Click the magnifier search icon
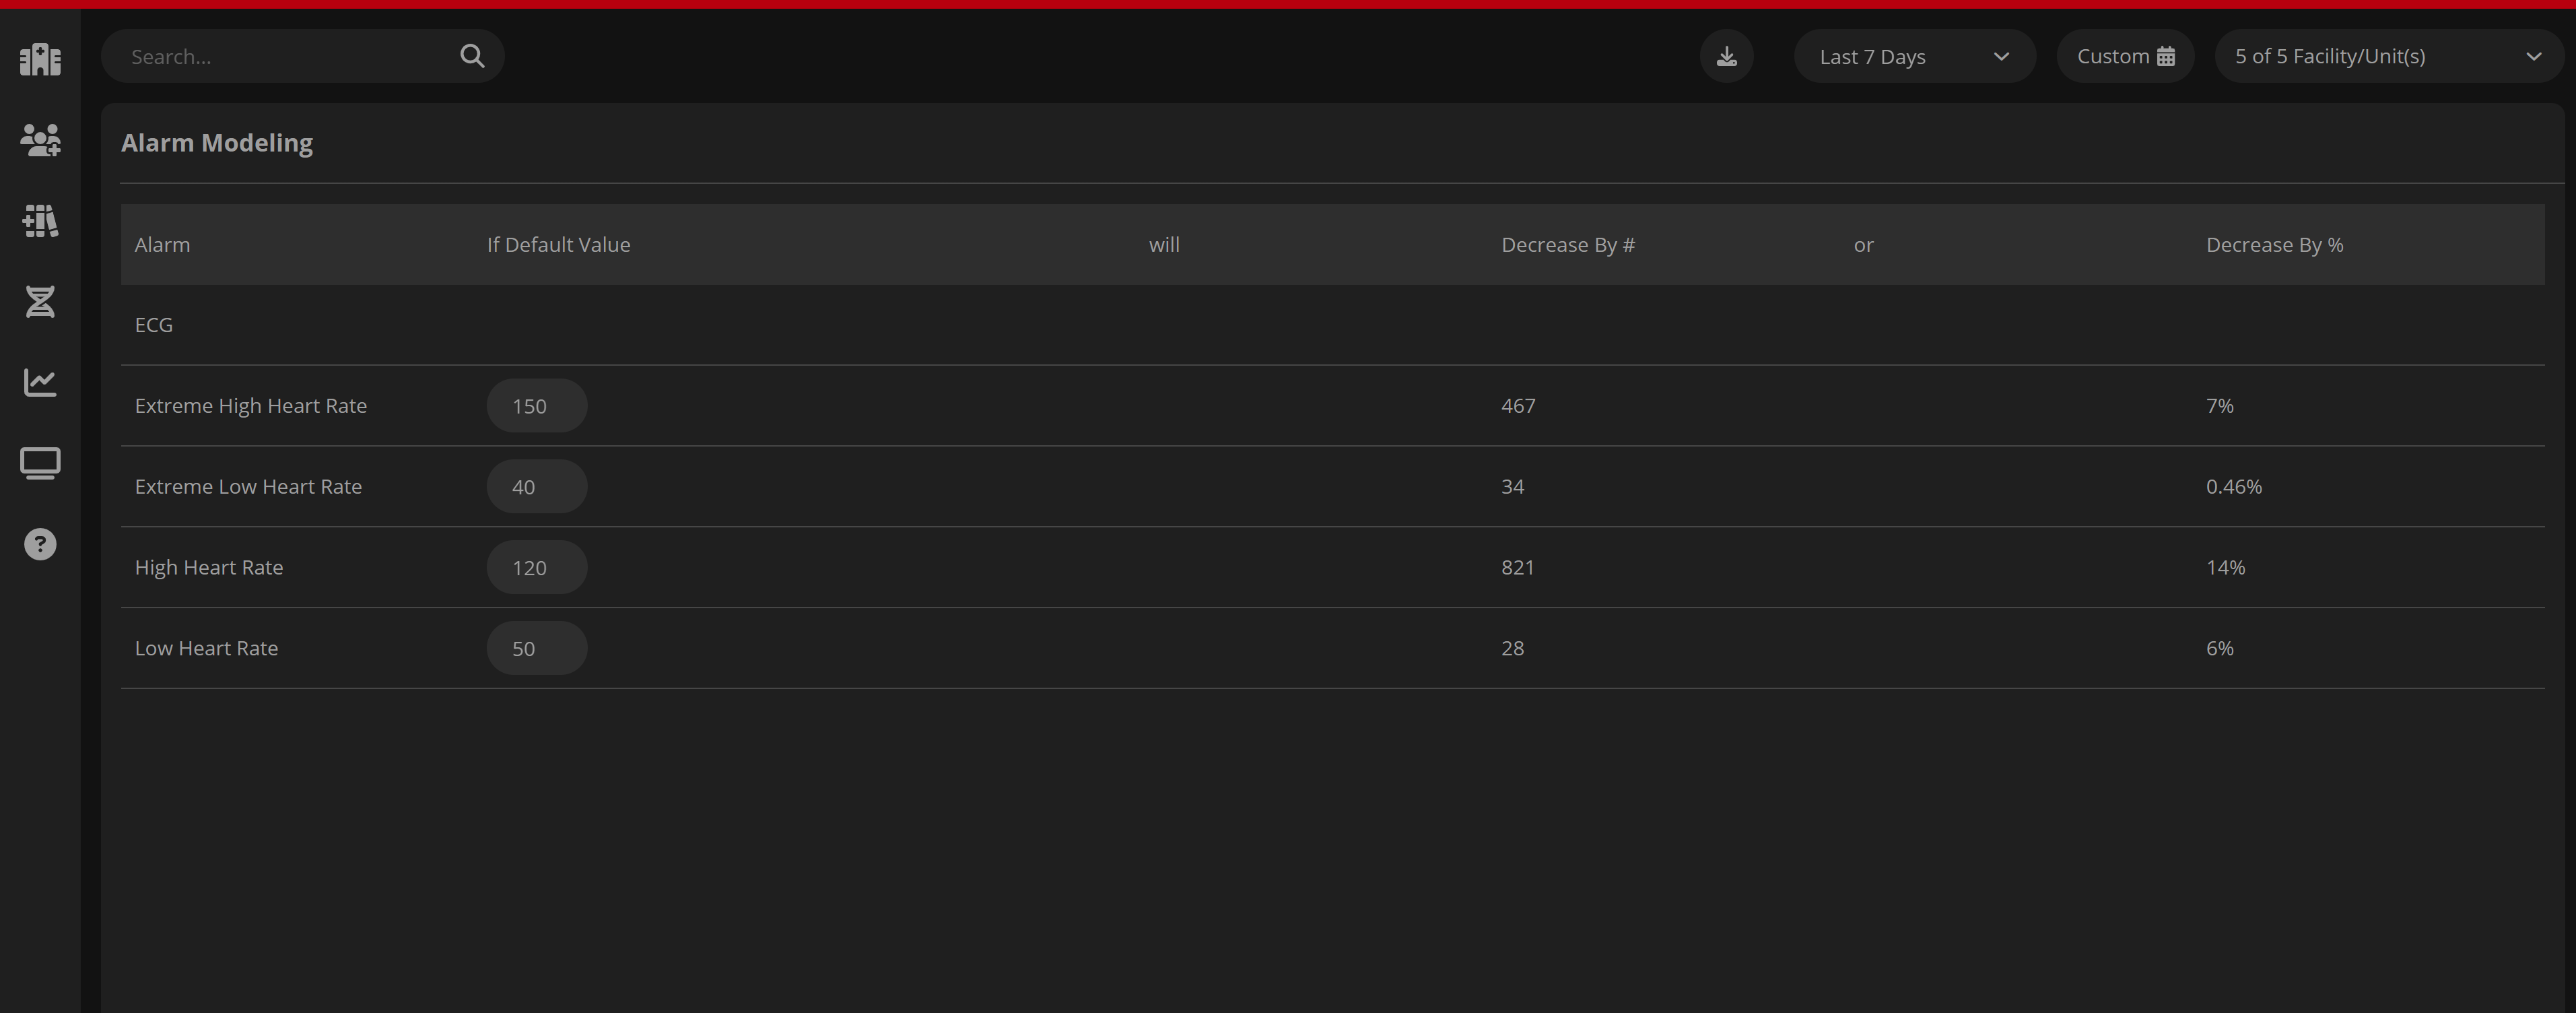 [472, 56]
